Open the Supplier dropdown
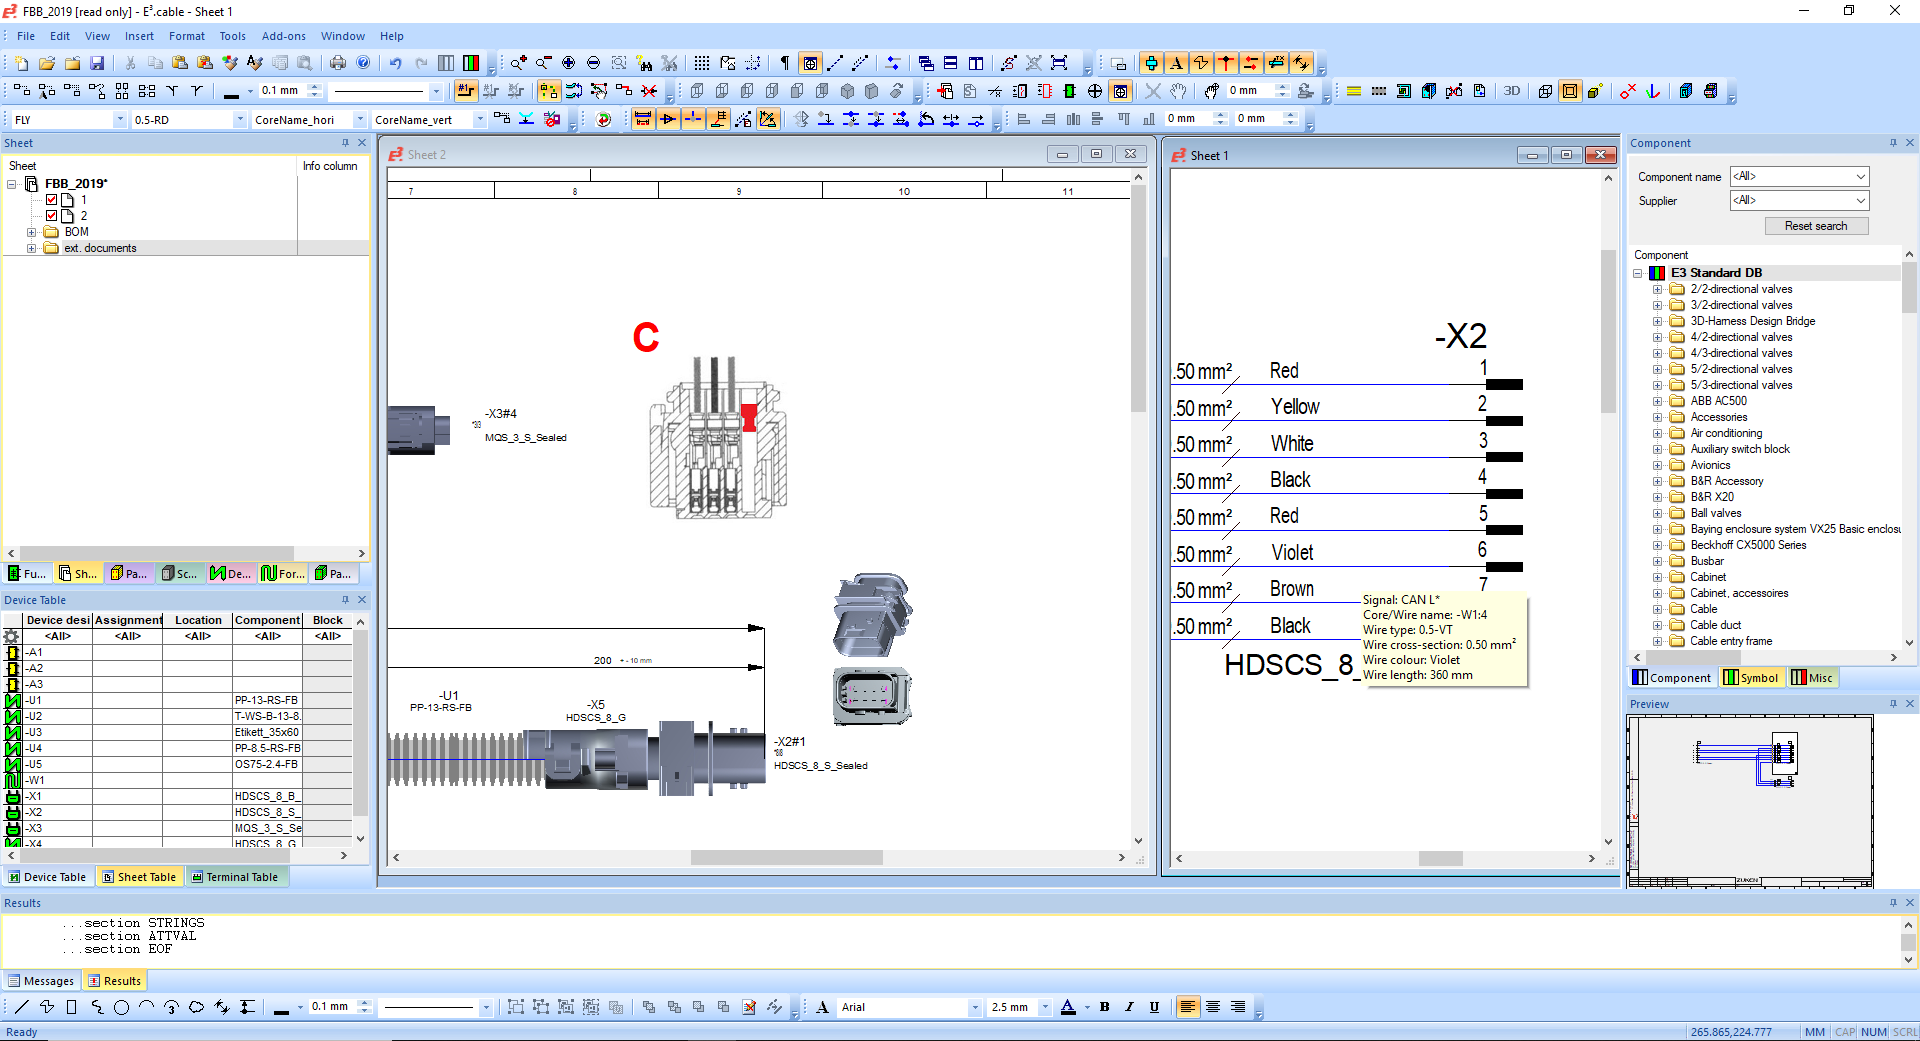Viewport: 1920px width, 1041px height. [x=1799, y=201]
